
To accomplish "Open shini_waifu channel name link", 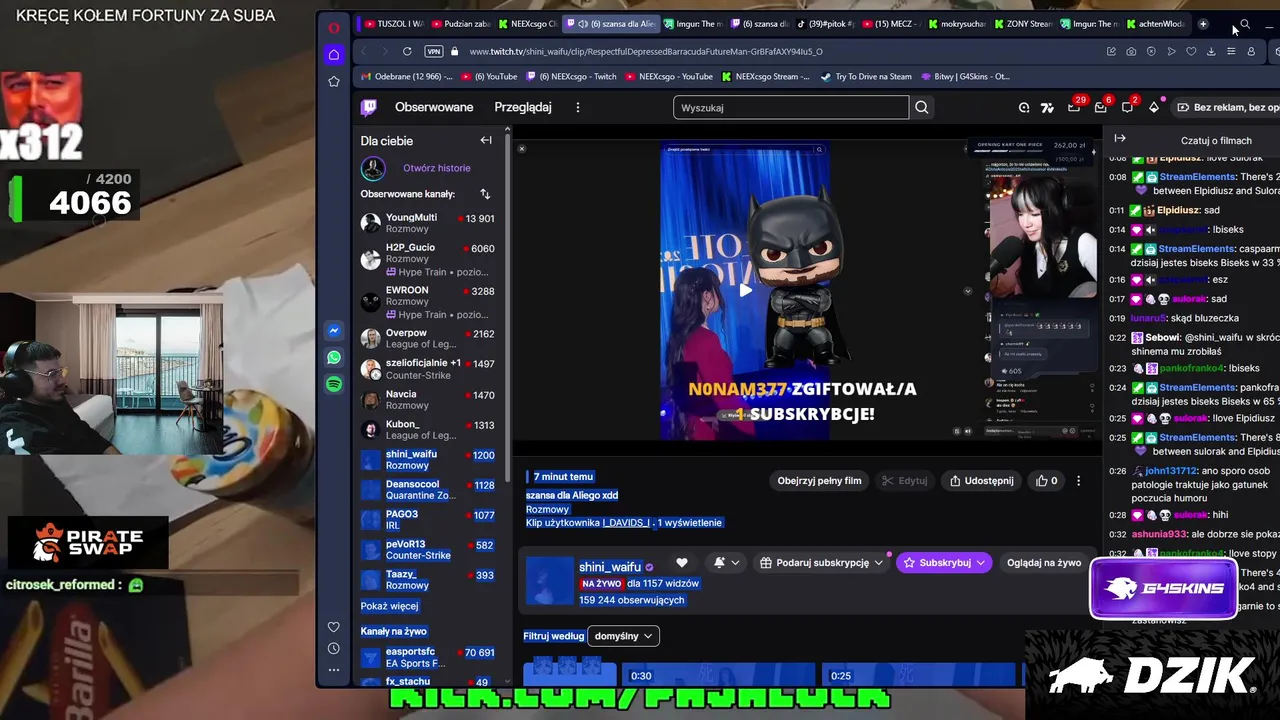I will [x=610, y=567].
